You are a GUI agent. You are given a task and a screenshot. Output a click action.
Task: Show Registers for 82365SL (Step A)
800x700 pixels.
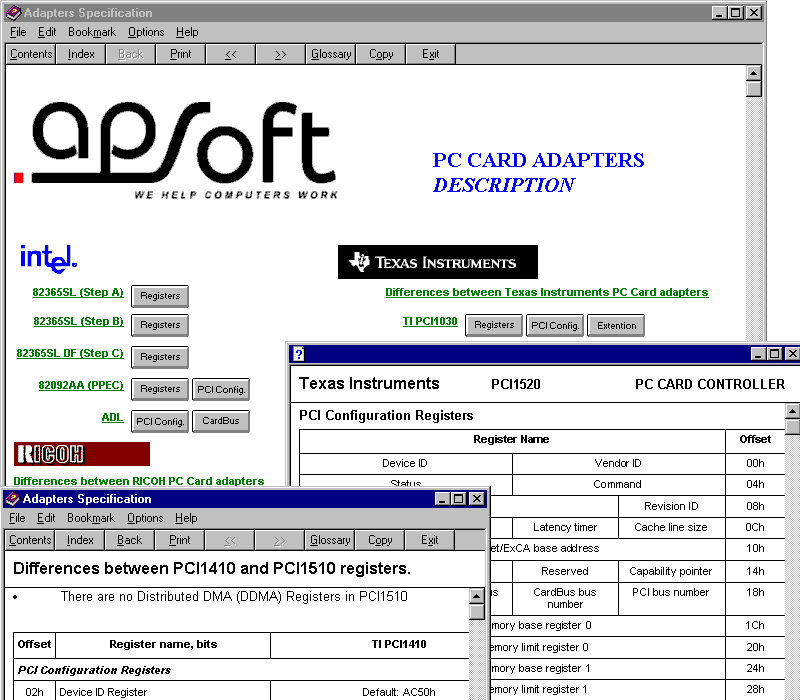[x=160, y=296]
